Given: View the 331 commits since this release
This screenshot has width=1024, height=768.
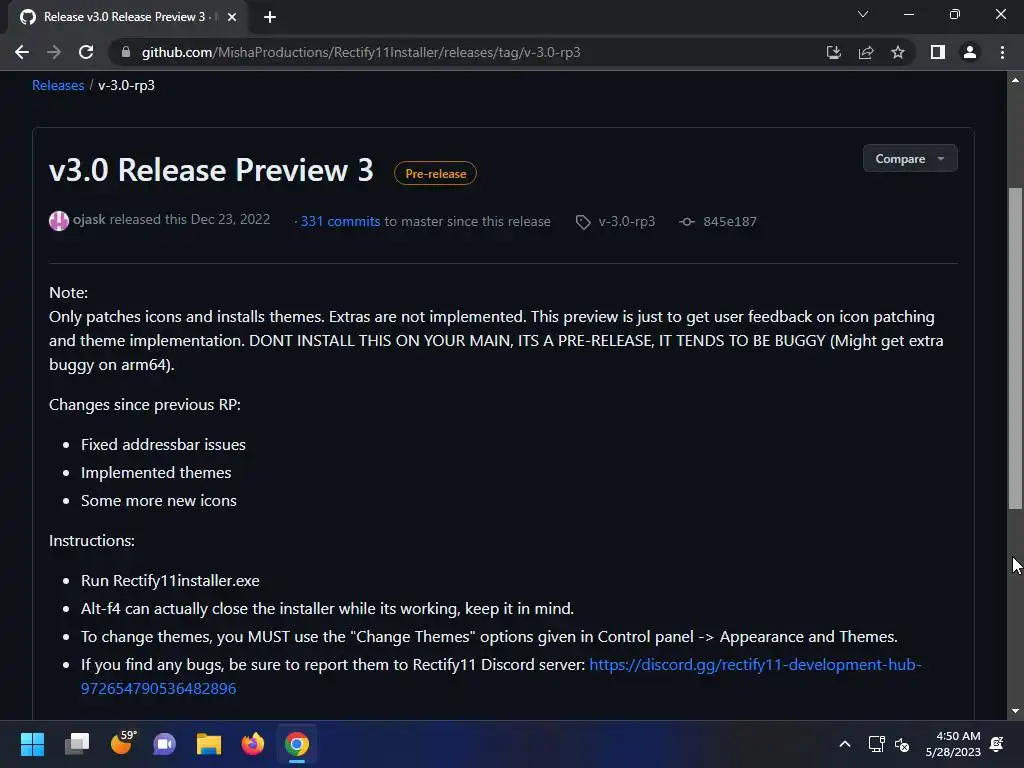Looking at the screenshot, I should (x=340, y=221).
